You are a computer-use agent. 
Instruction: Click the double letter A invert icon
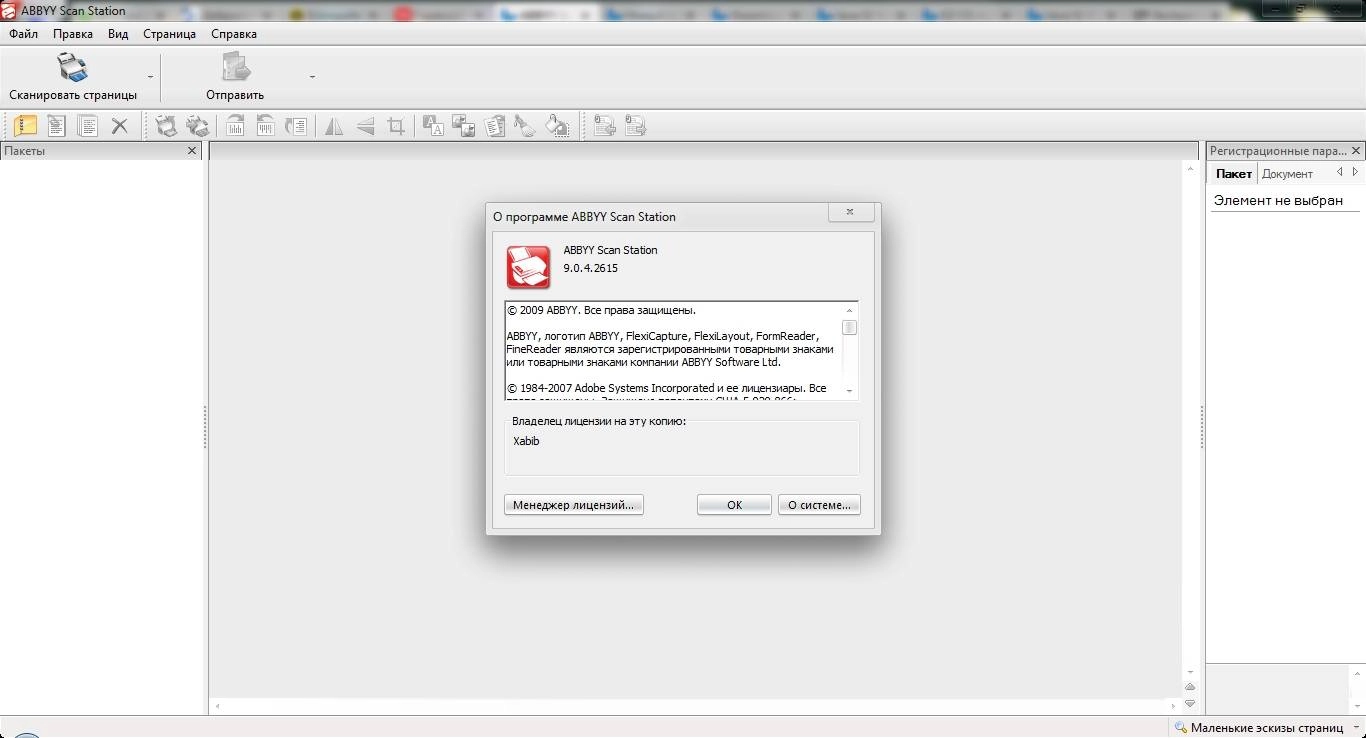433,126
